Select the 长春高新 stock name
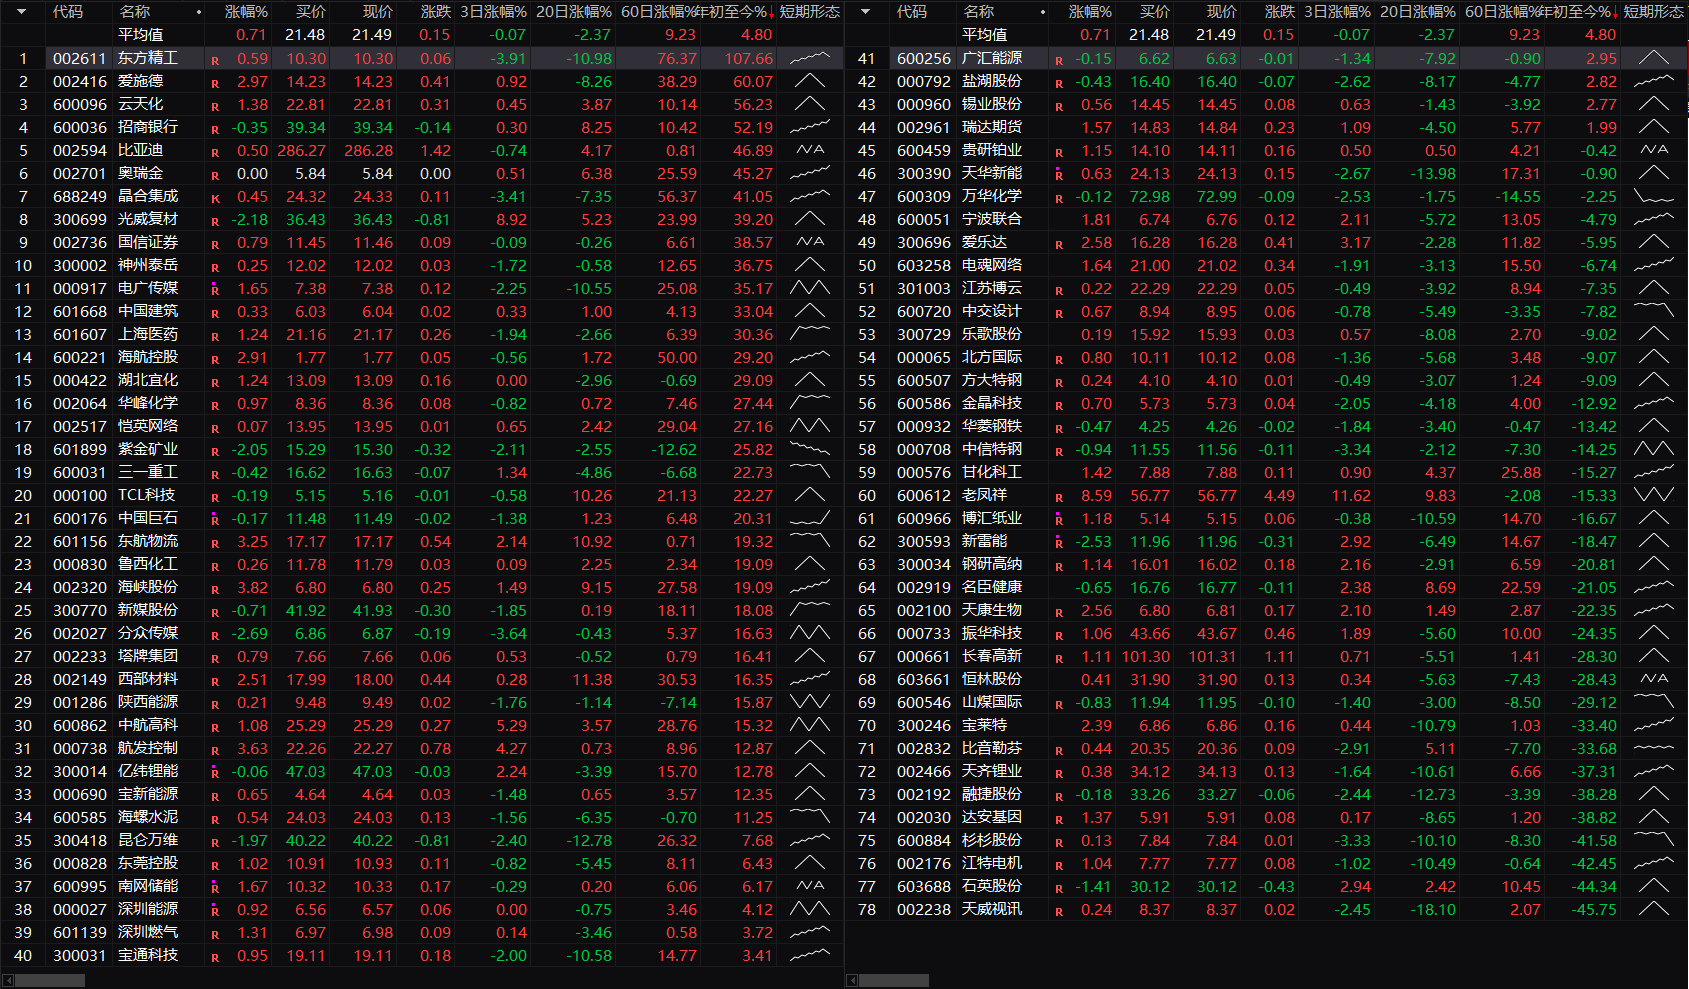The height and width of the screenshot is (989, 1689). [992, 657]
